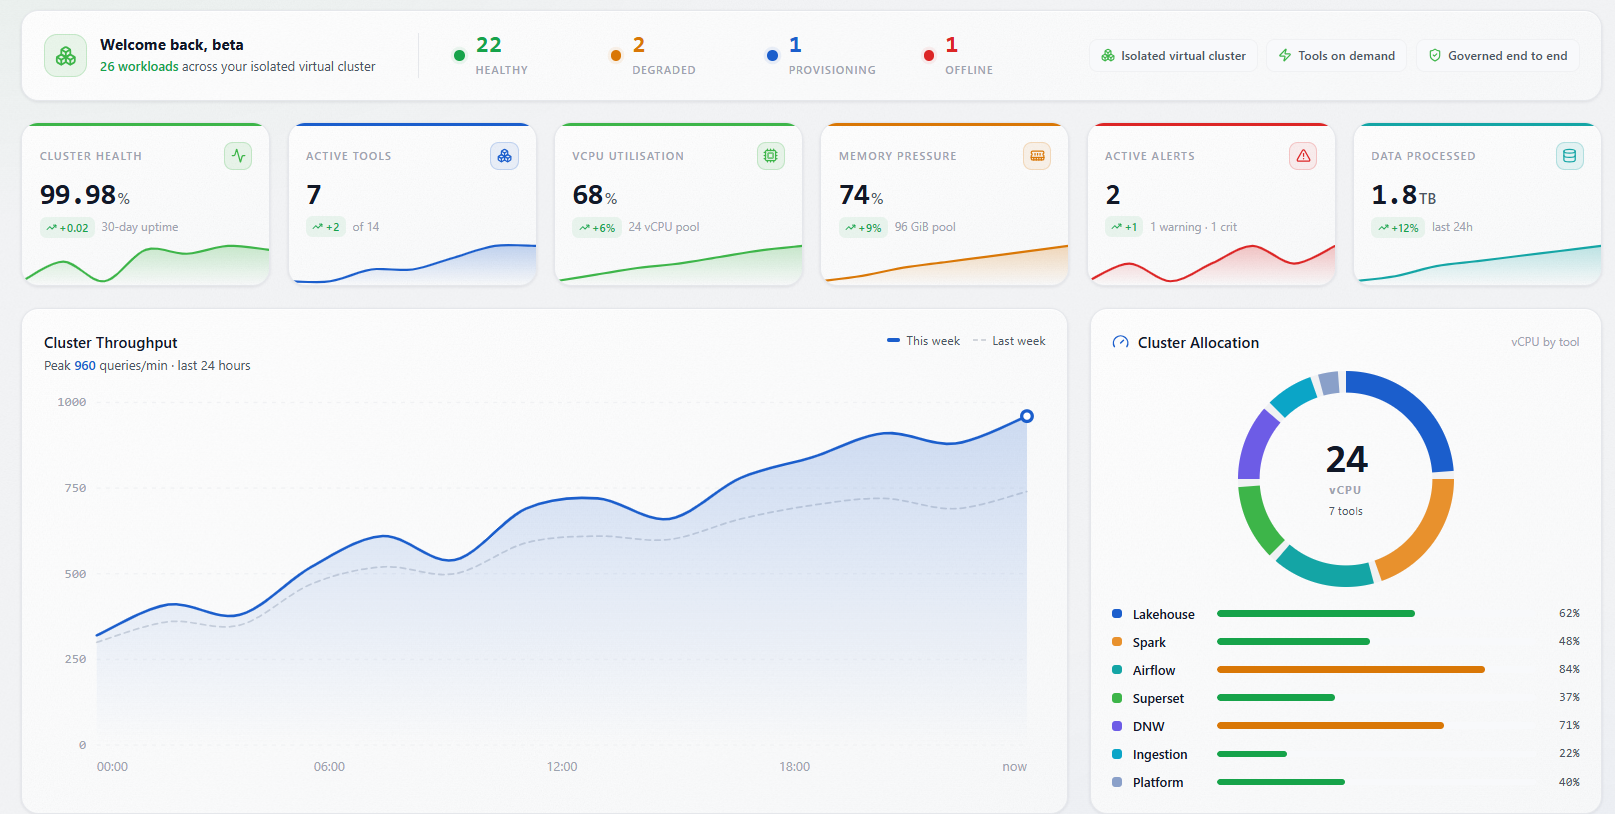Click the Ingestion row label
The image size is (1615, 814).
pyautogui.click(x=1160, y=755)
